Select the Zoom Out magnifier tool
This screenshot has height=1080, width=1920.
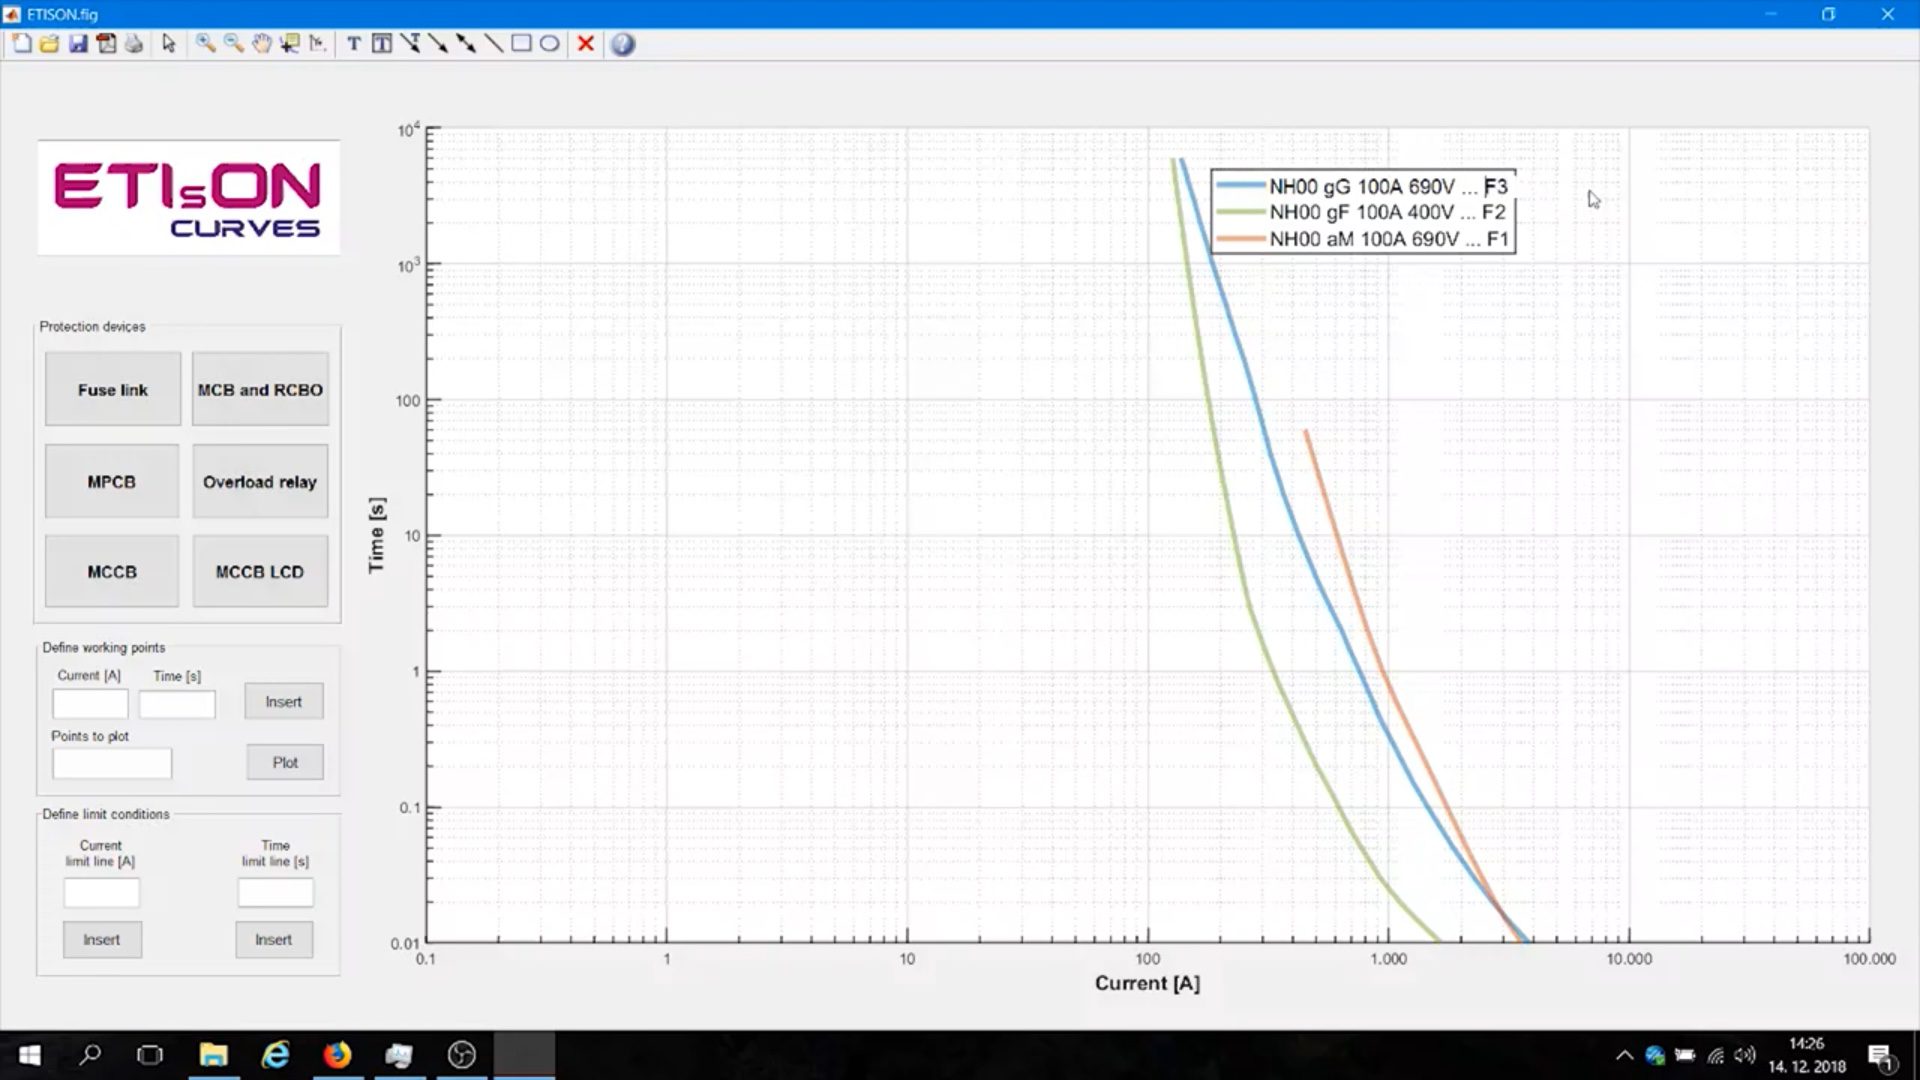(x=233, y=44)
